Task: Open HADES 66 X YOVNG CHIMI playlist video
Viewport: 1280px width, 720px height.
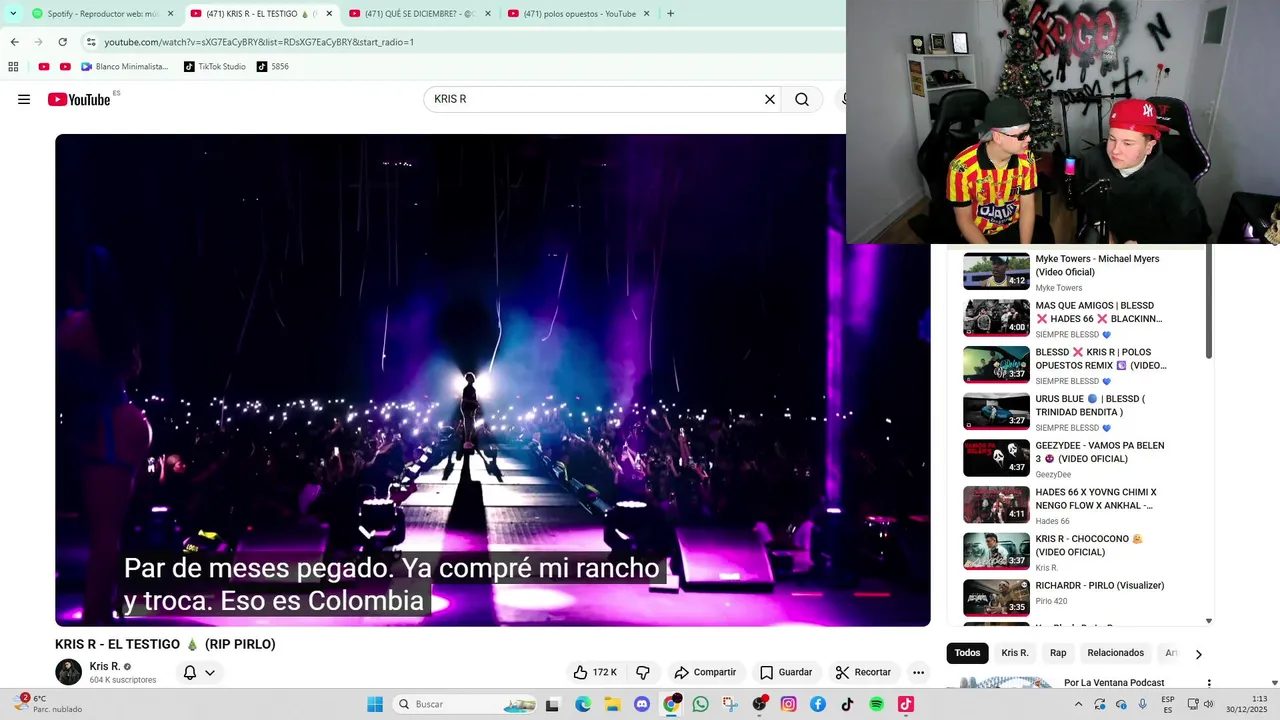Action: point(1080,505)
